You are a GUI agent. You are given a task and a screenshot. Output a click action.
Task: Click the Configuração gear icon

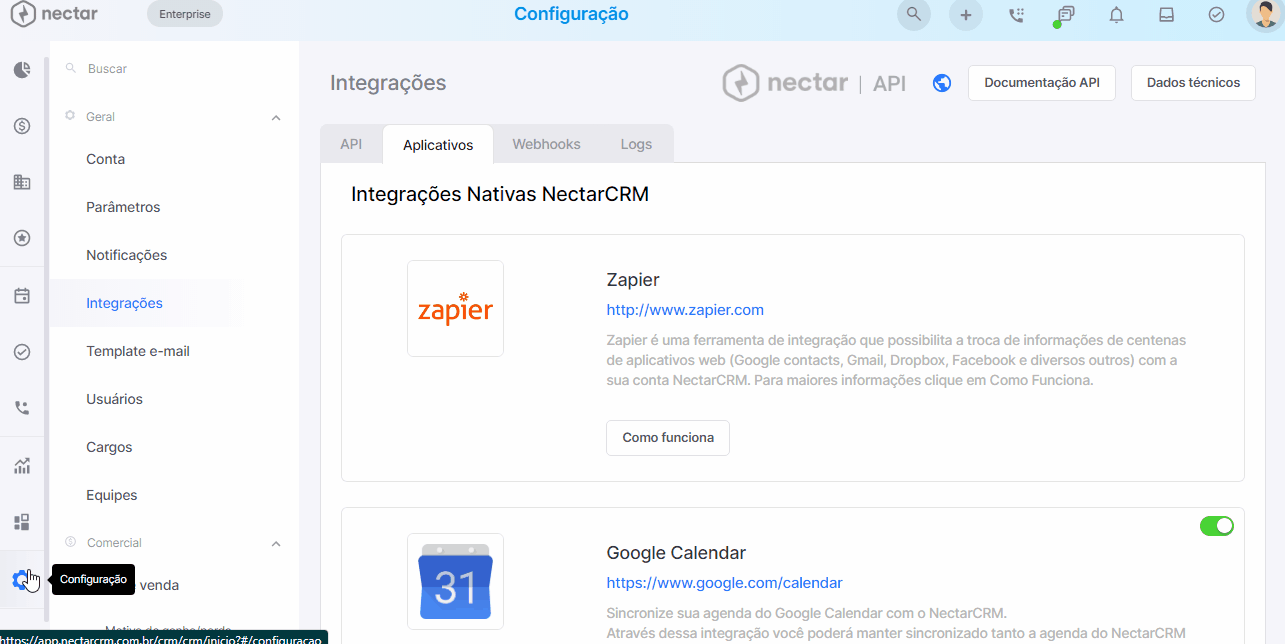coord(21,579)
